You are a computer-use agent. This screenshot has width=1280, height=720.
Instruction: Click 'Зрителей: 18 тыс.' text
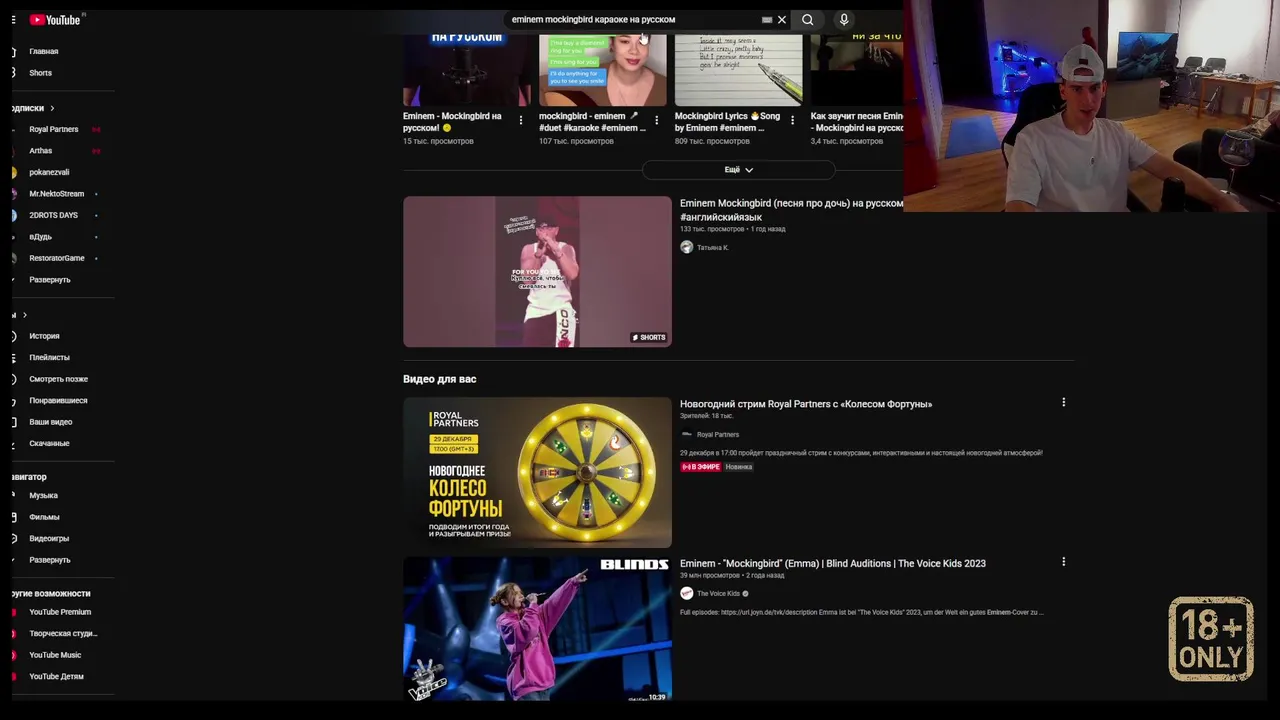[707, 416]
